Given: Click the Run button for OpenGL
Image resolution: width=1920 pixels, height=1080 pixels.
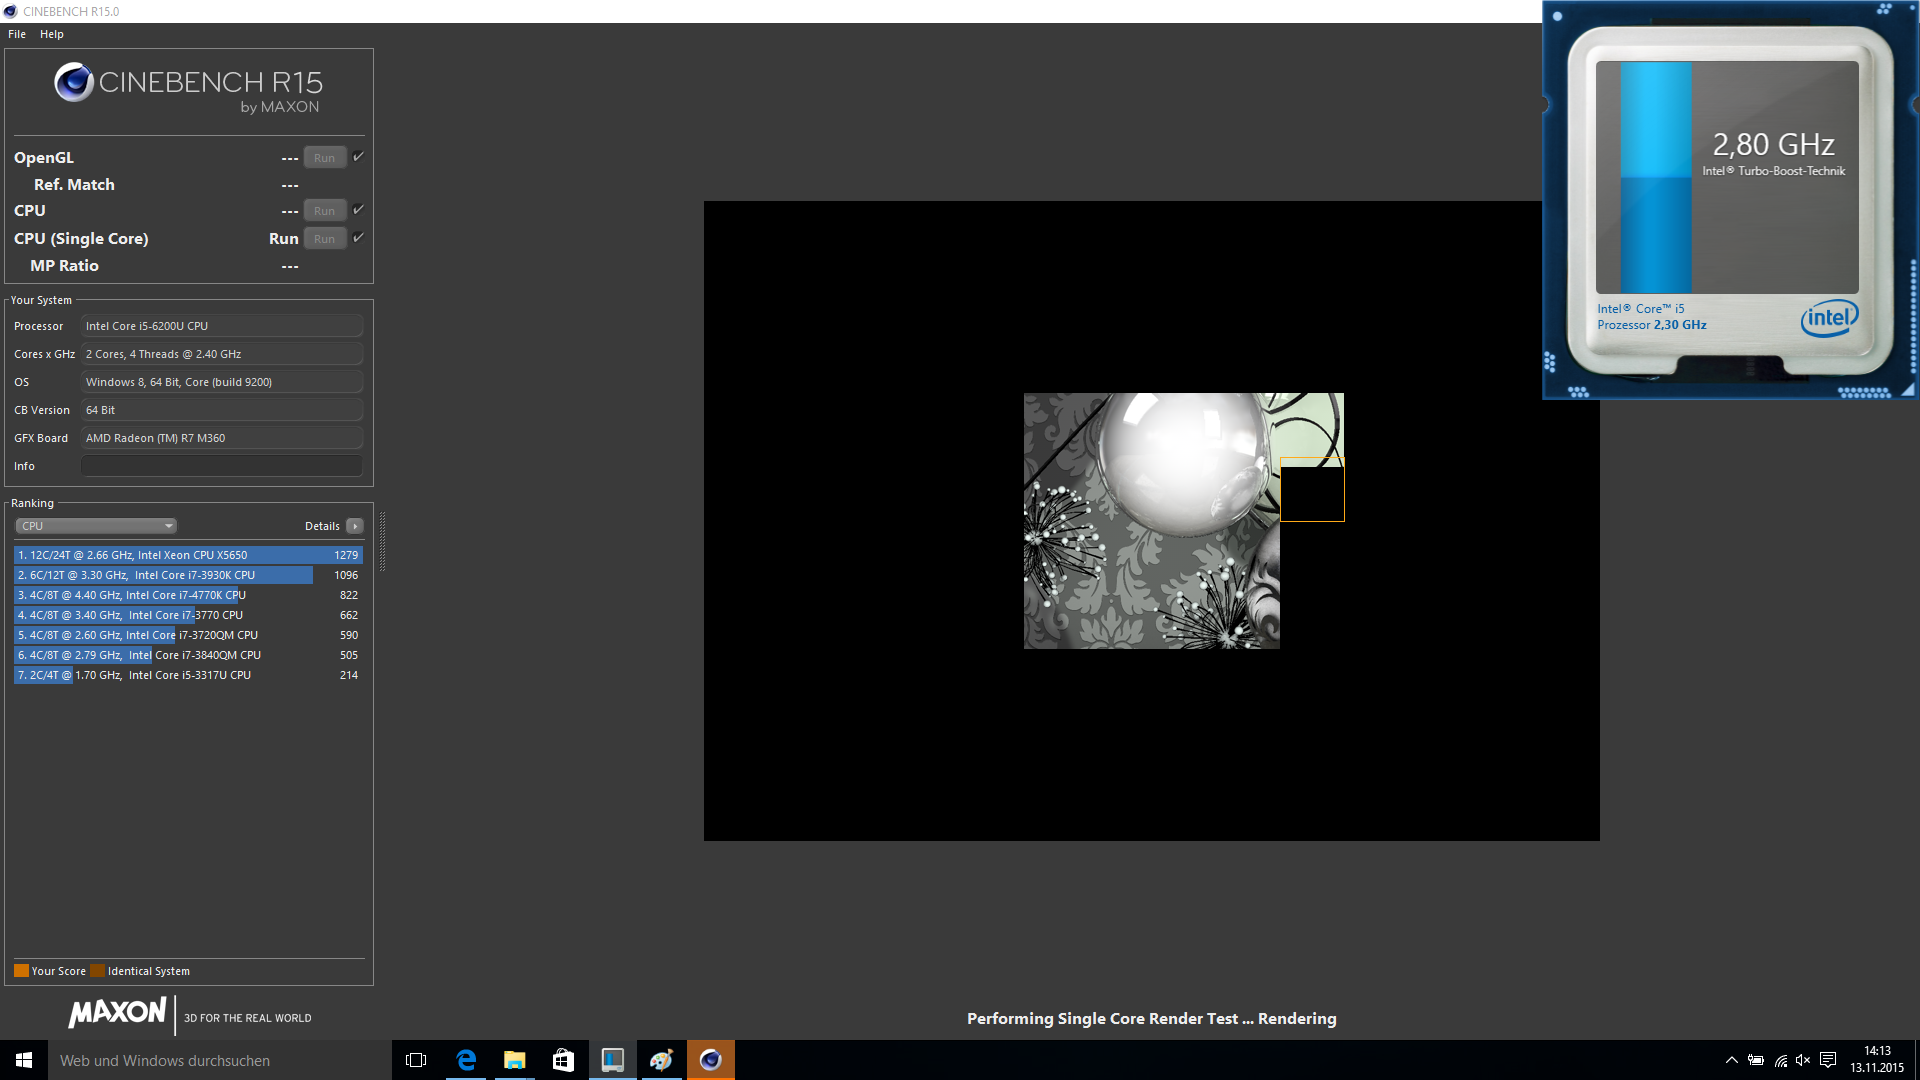Looking at the screenshot, I should (324, 158).
